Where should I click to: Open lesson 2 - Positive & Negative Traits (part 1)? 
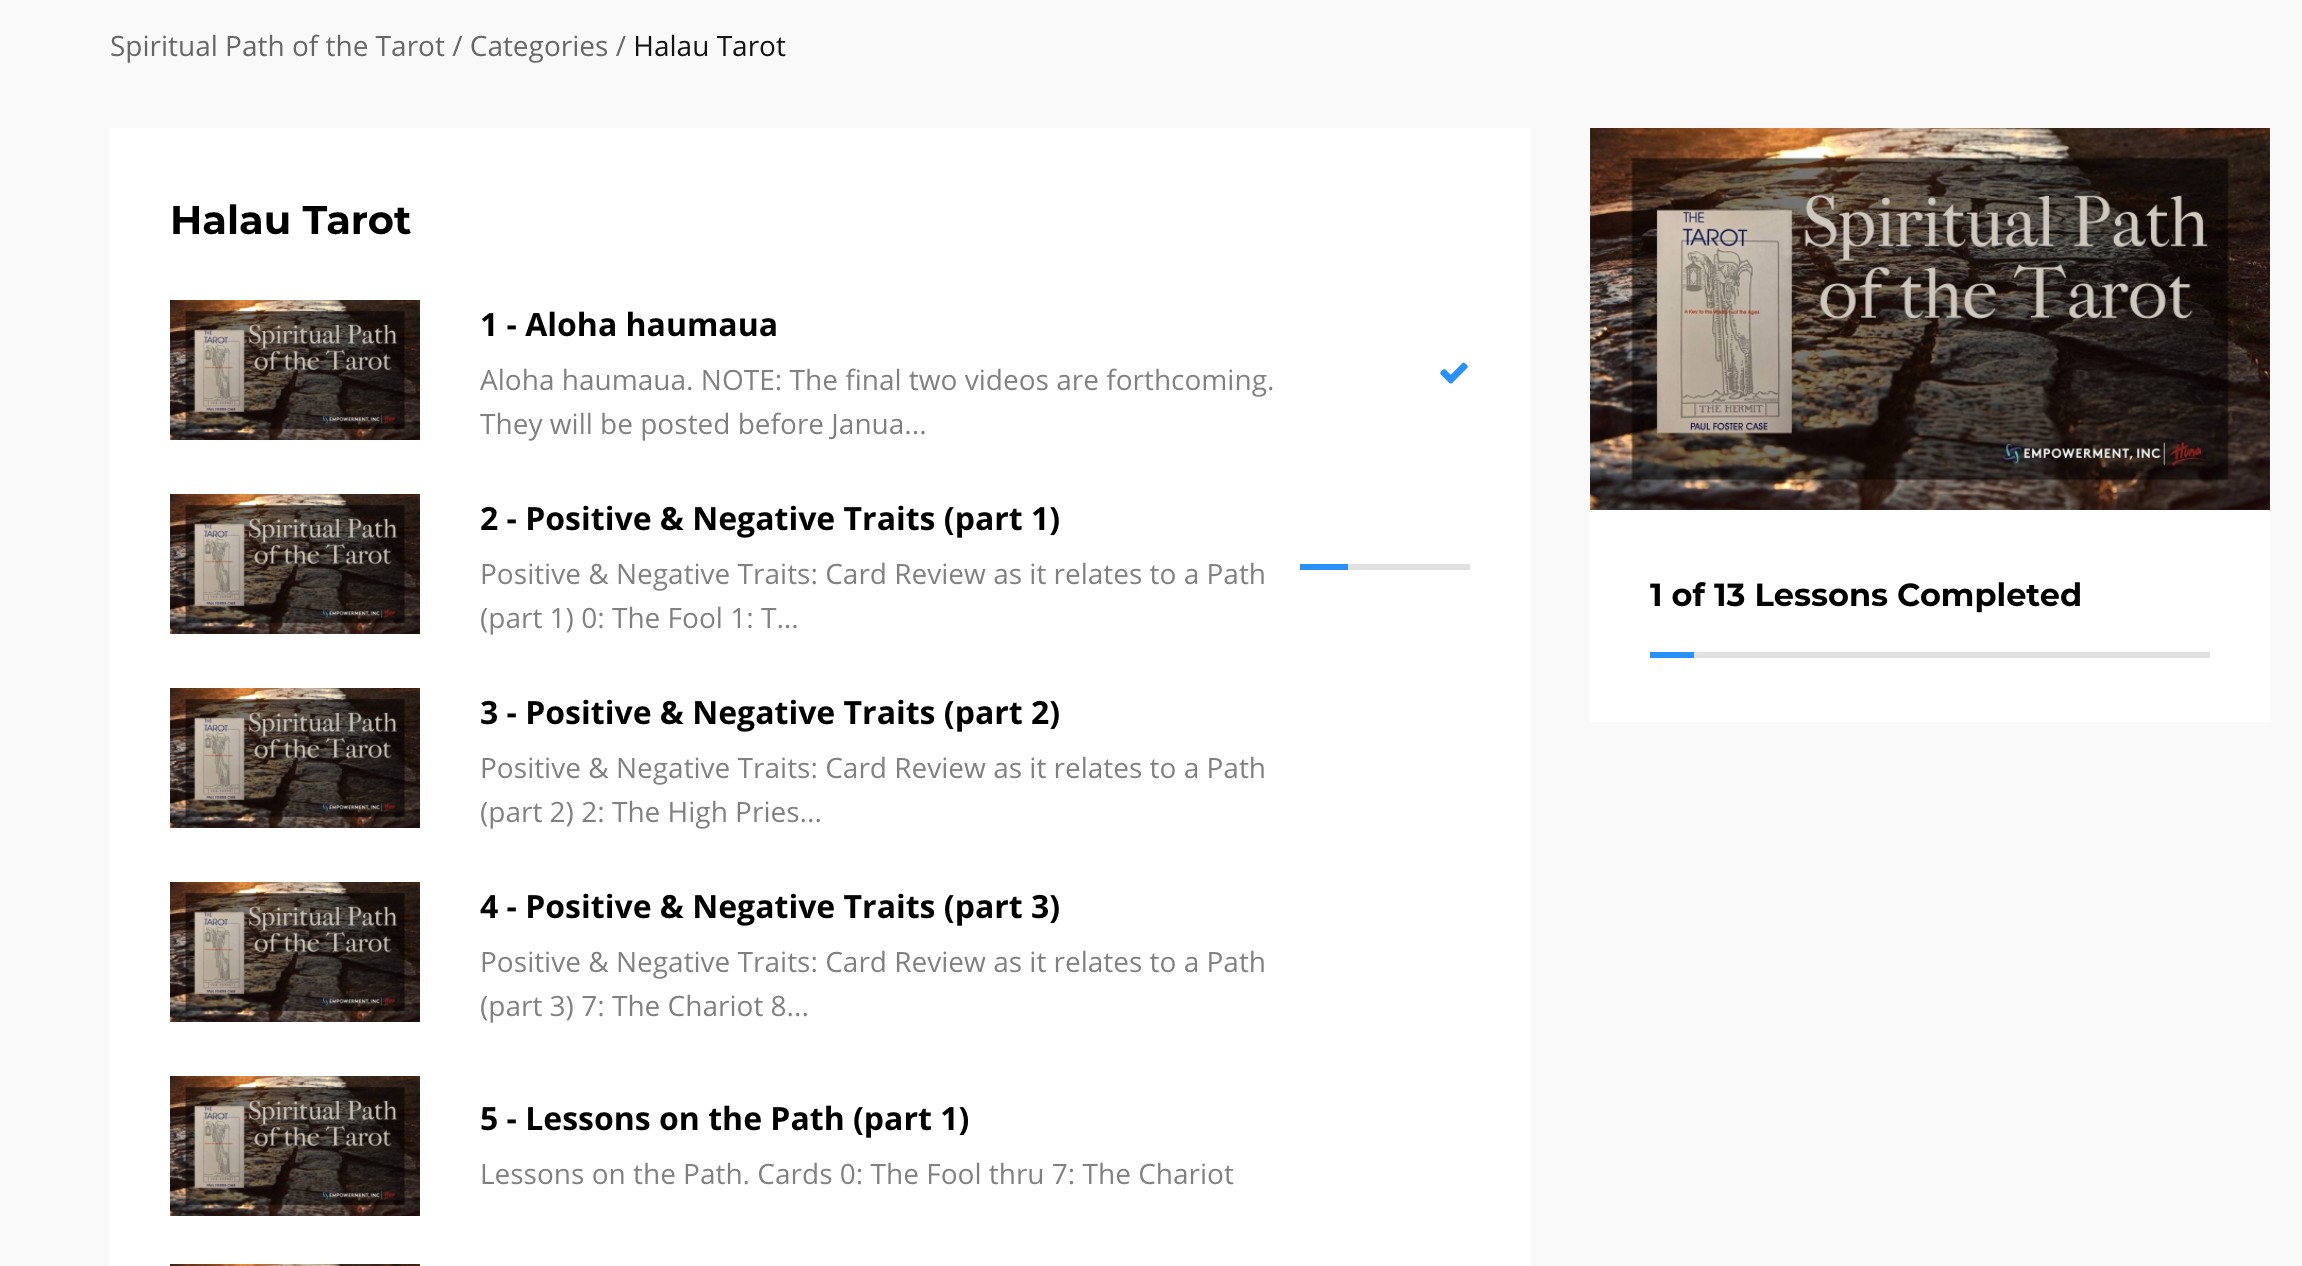[x=770, y=518]
